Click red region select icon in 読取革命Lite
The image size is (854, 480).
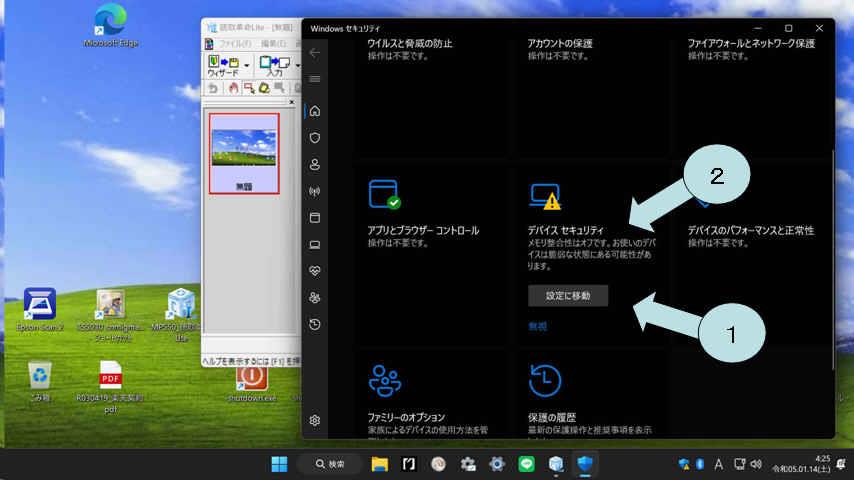point(249,88)
